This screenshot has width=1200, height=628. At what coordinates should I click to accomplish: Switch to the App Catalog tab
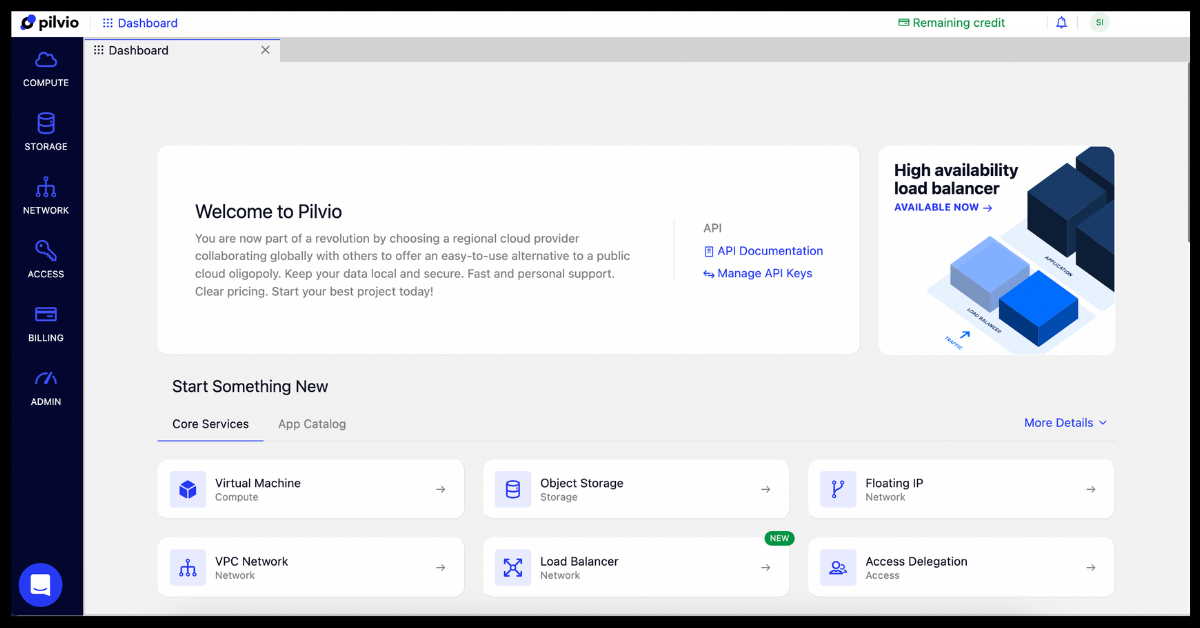pyautogui.click(x=312, y=424)
